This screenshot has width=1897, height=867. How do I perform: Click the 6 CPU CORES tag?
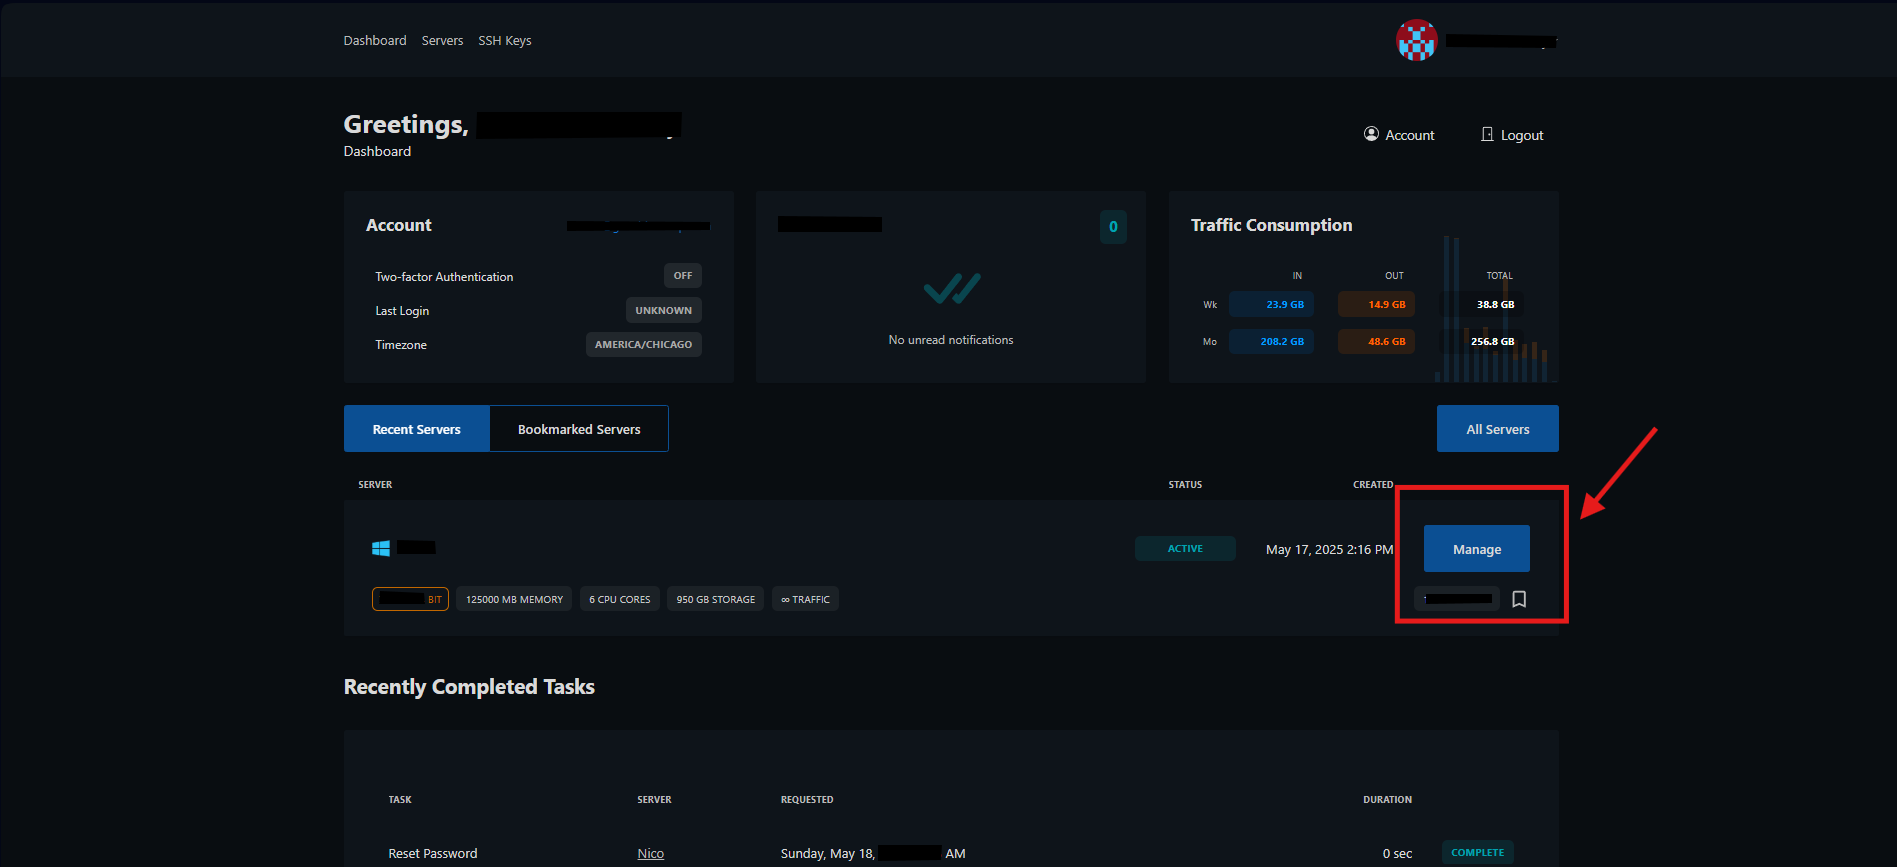(620, 599)
